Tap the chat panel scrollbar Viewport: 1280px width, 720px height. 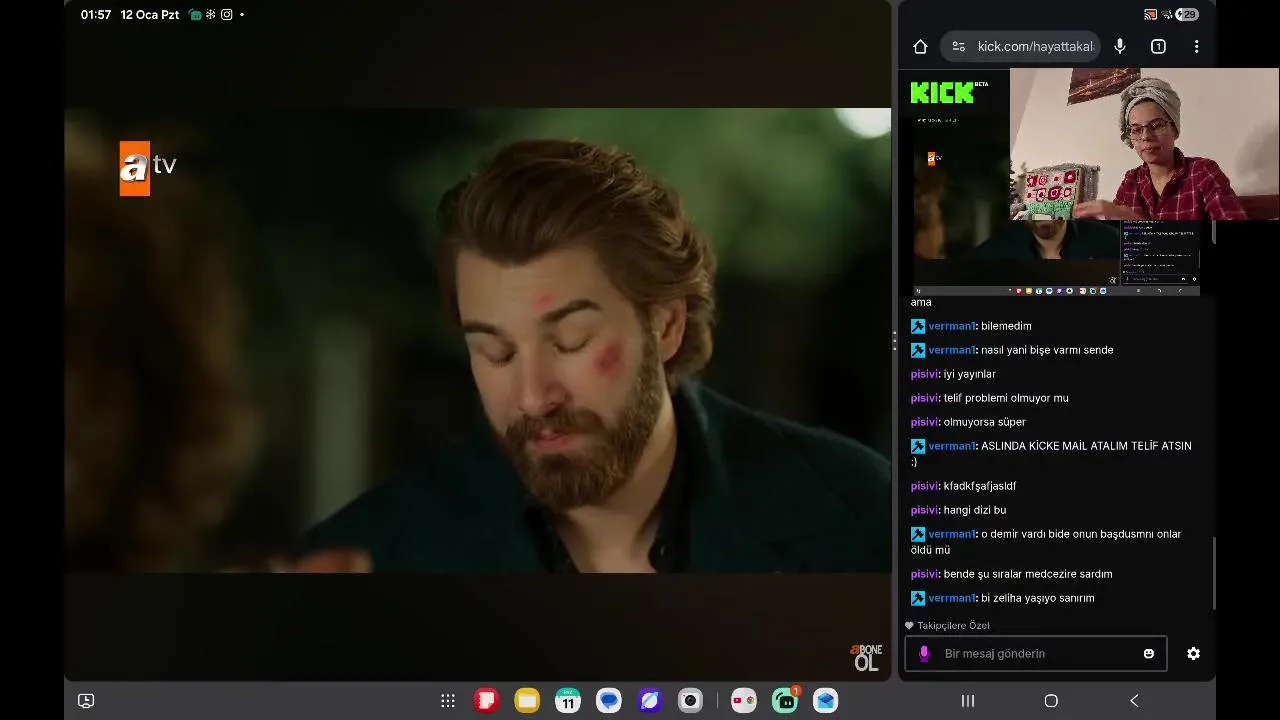(x=1214, y=573)
